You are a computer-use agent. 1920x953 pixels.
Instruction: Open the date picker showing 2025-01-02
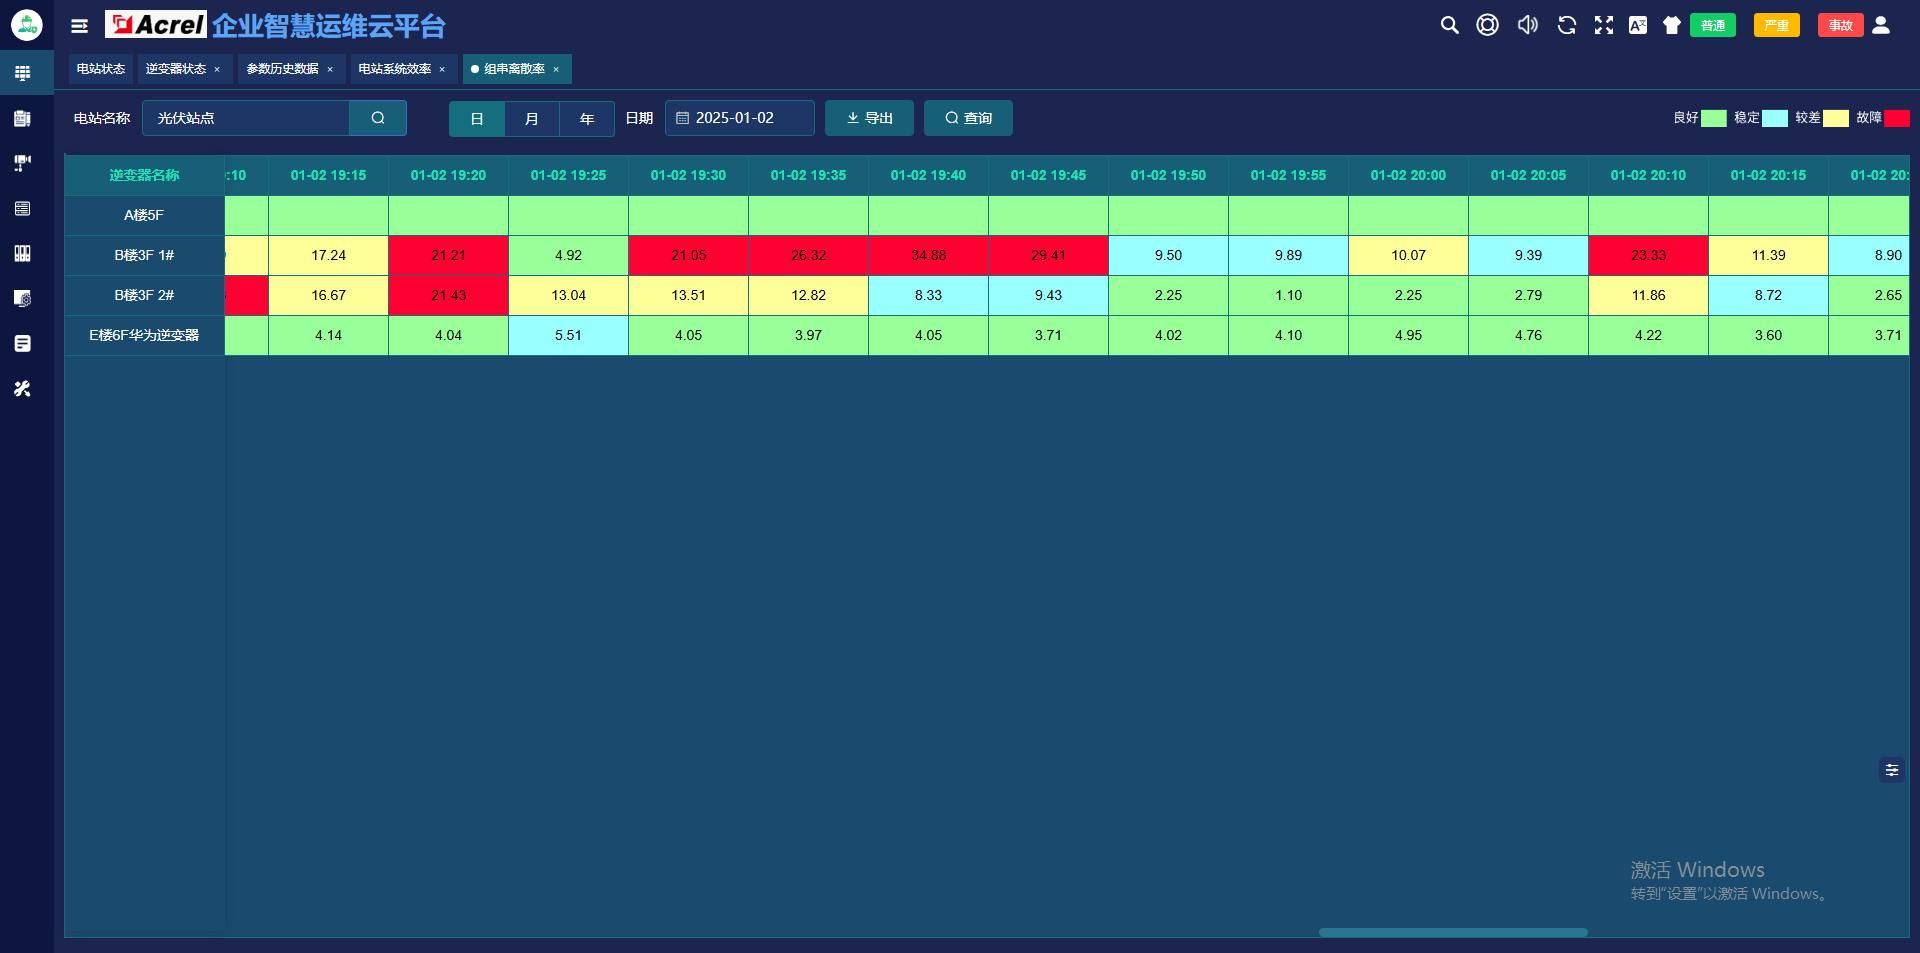740,118
